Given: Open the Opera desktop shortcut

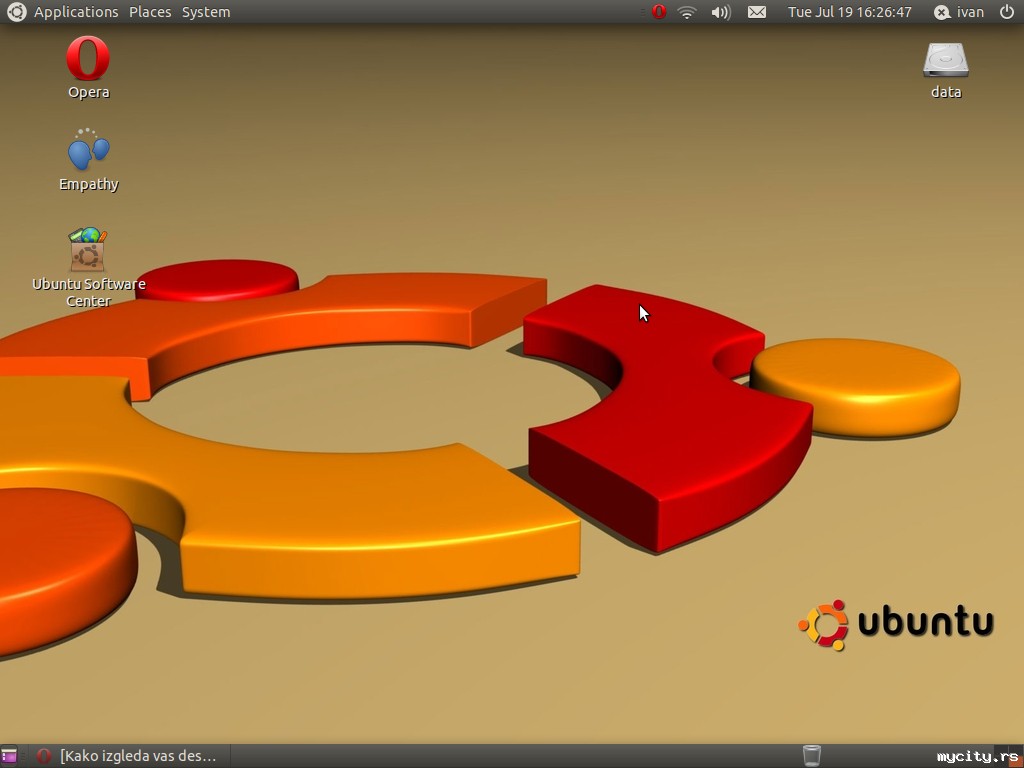Looking at the screenshot, I should click(88, 68).
